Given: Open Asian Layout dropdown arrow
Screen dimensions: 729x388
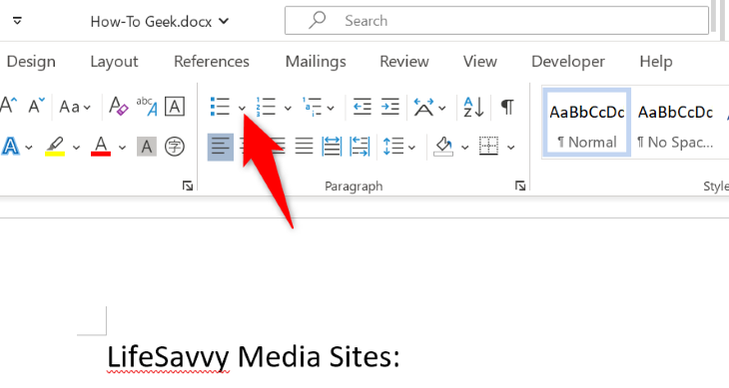Looking at the screenshot, I should click(442, 108).
